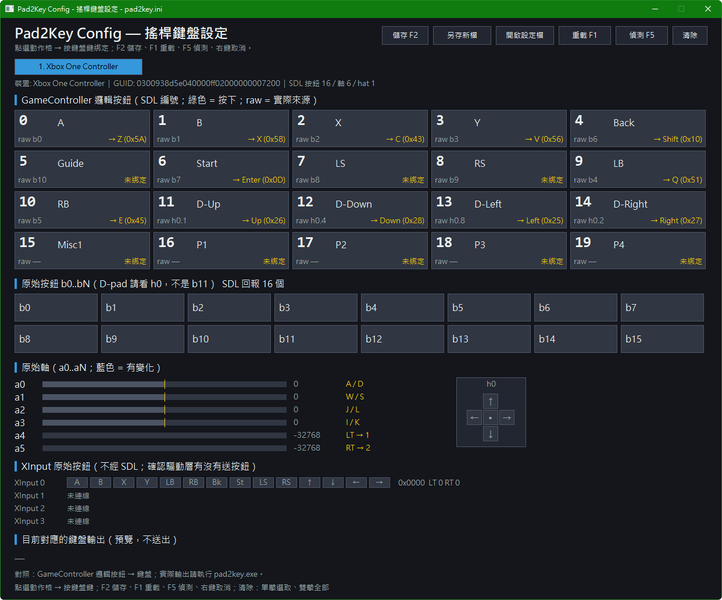Select logical button 0 A tile
The height and width of the screenshot is (600, 722).
(x=82, y=129)
